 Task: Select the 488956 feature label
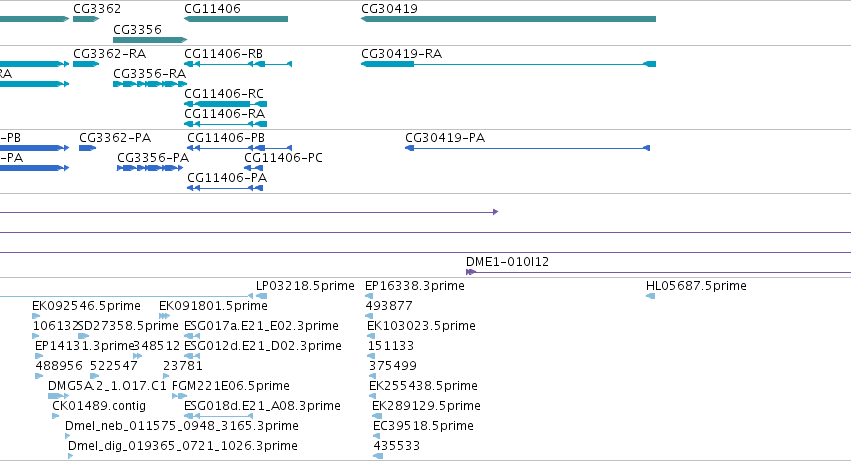(59, 366)
